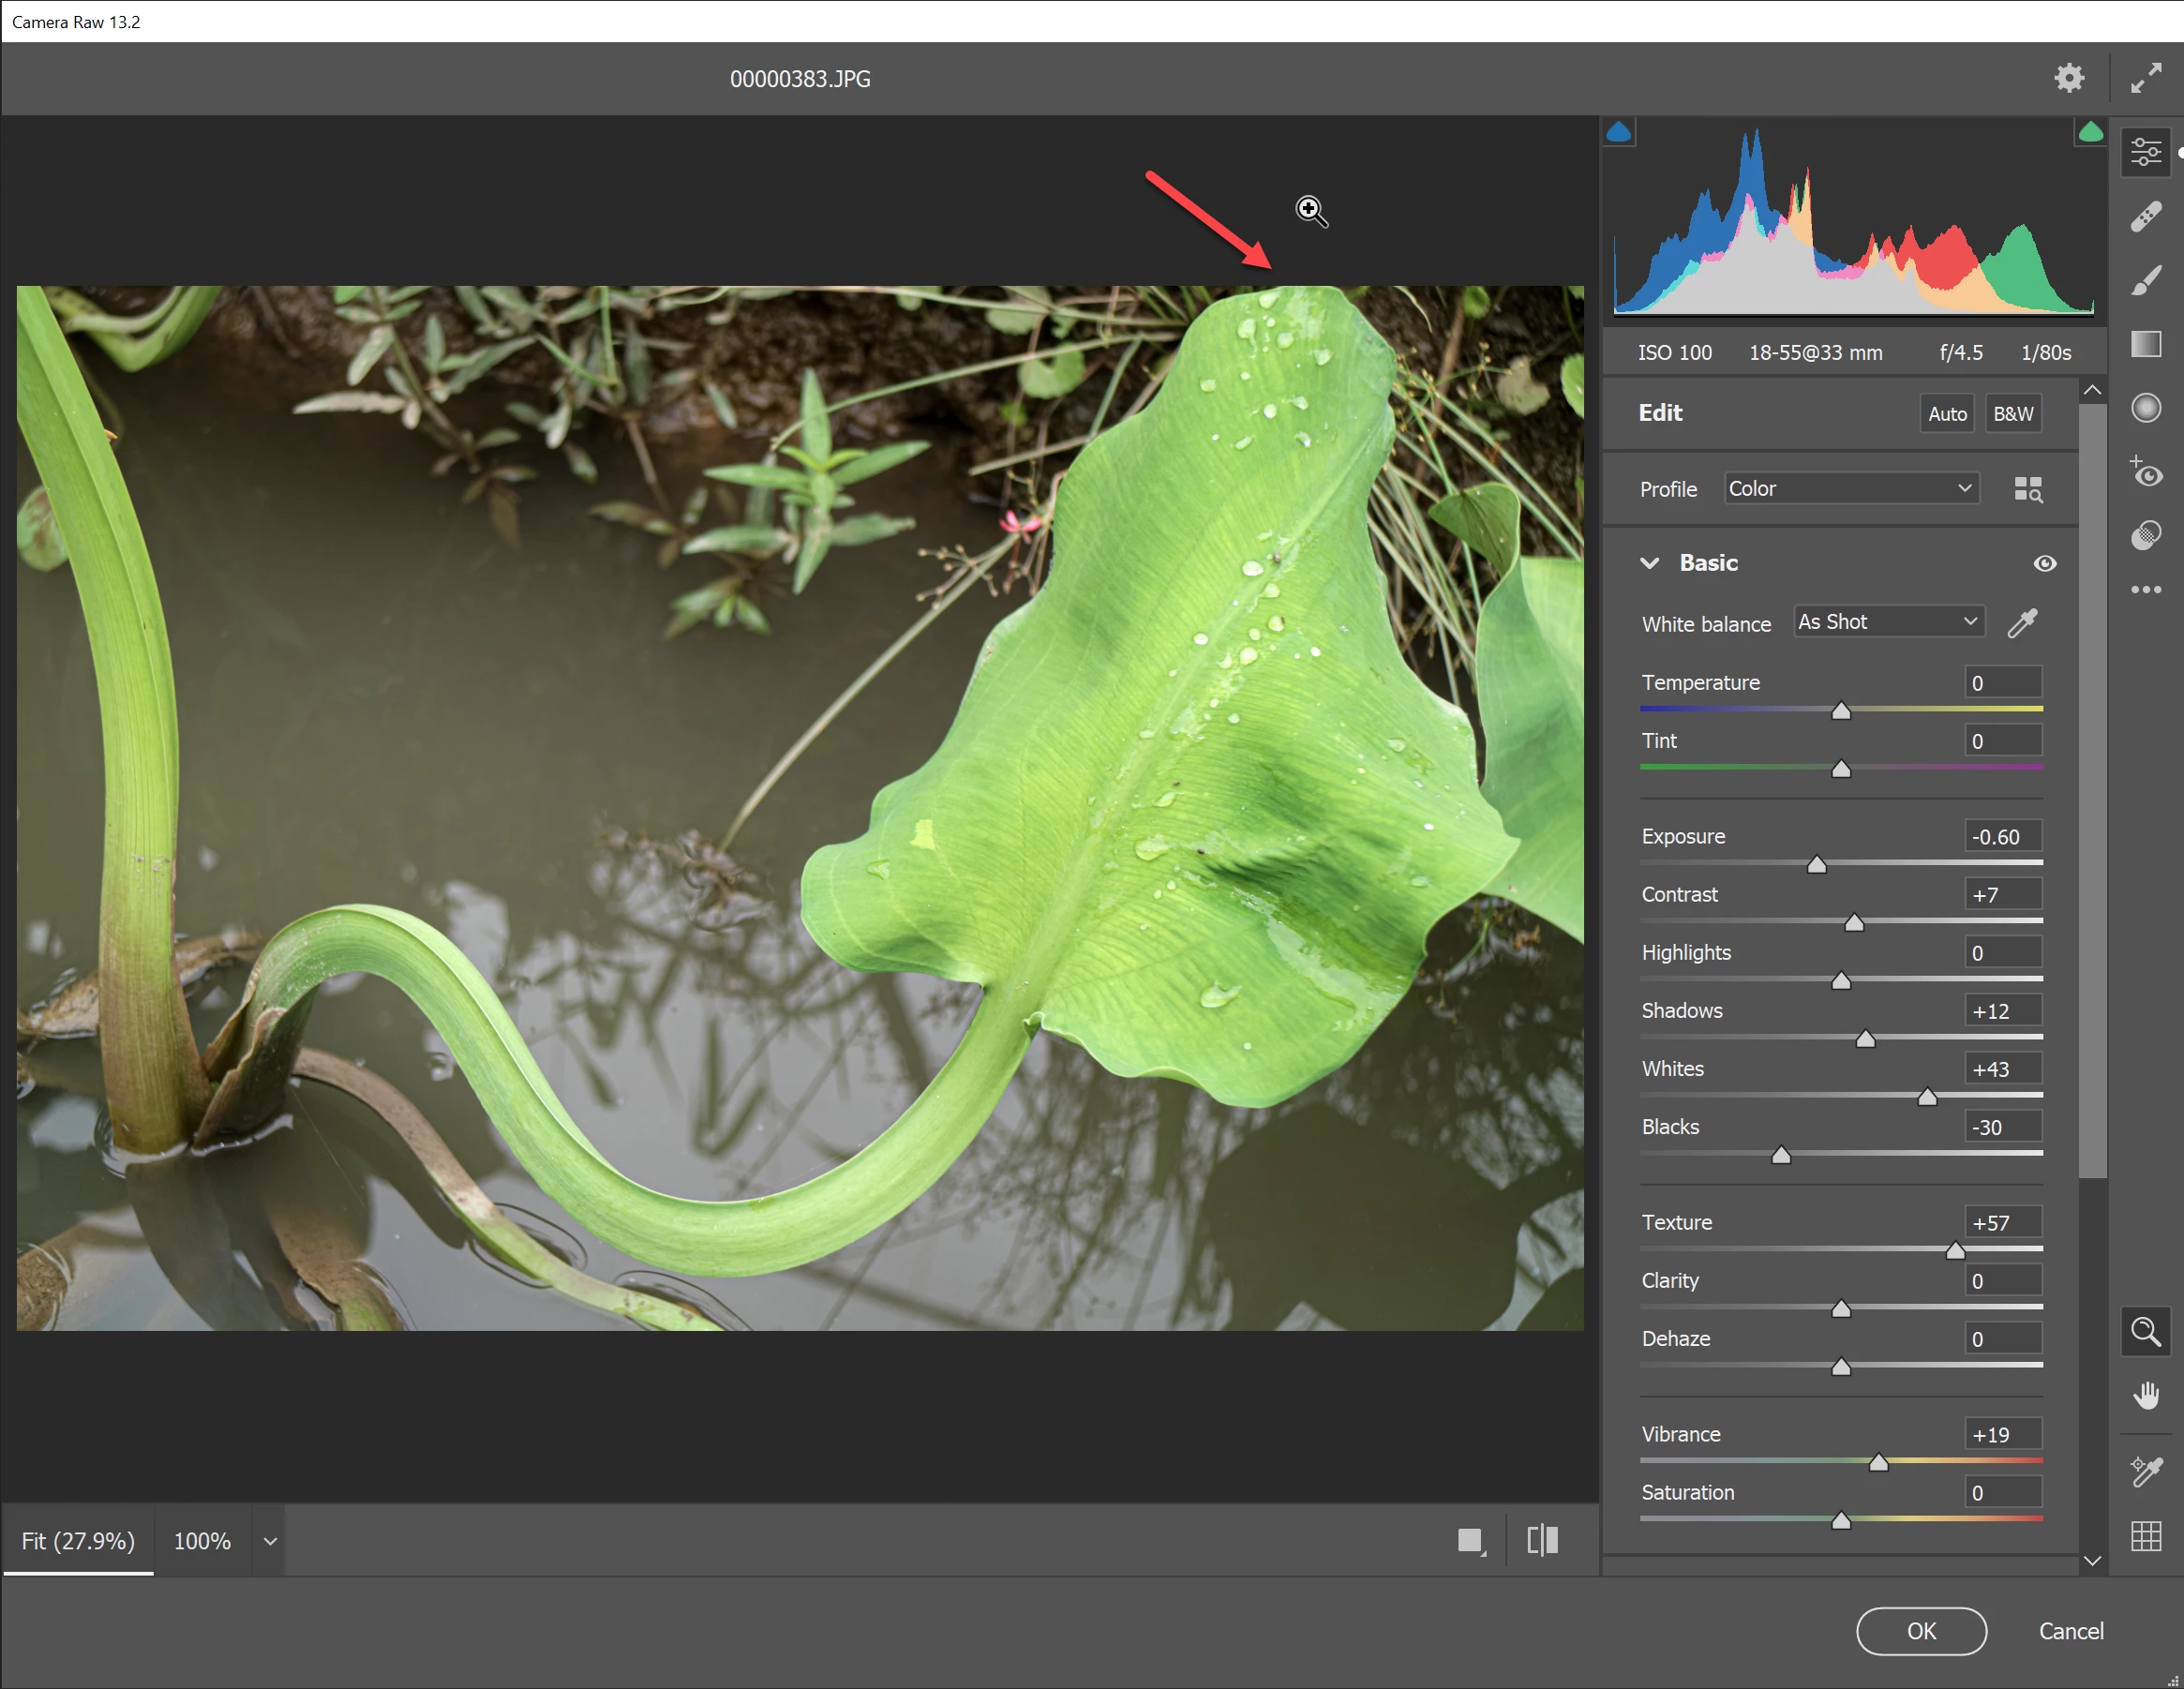The height and width of the screenshot is (1689, 2184).
Task: Collapse the Basic panel section
Action: point(1650,563)
